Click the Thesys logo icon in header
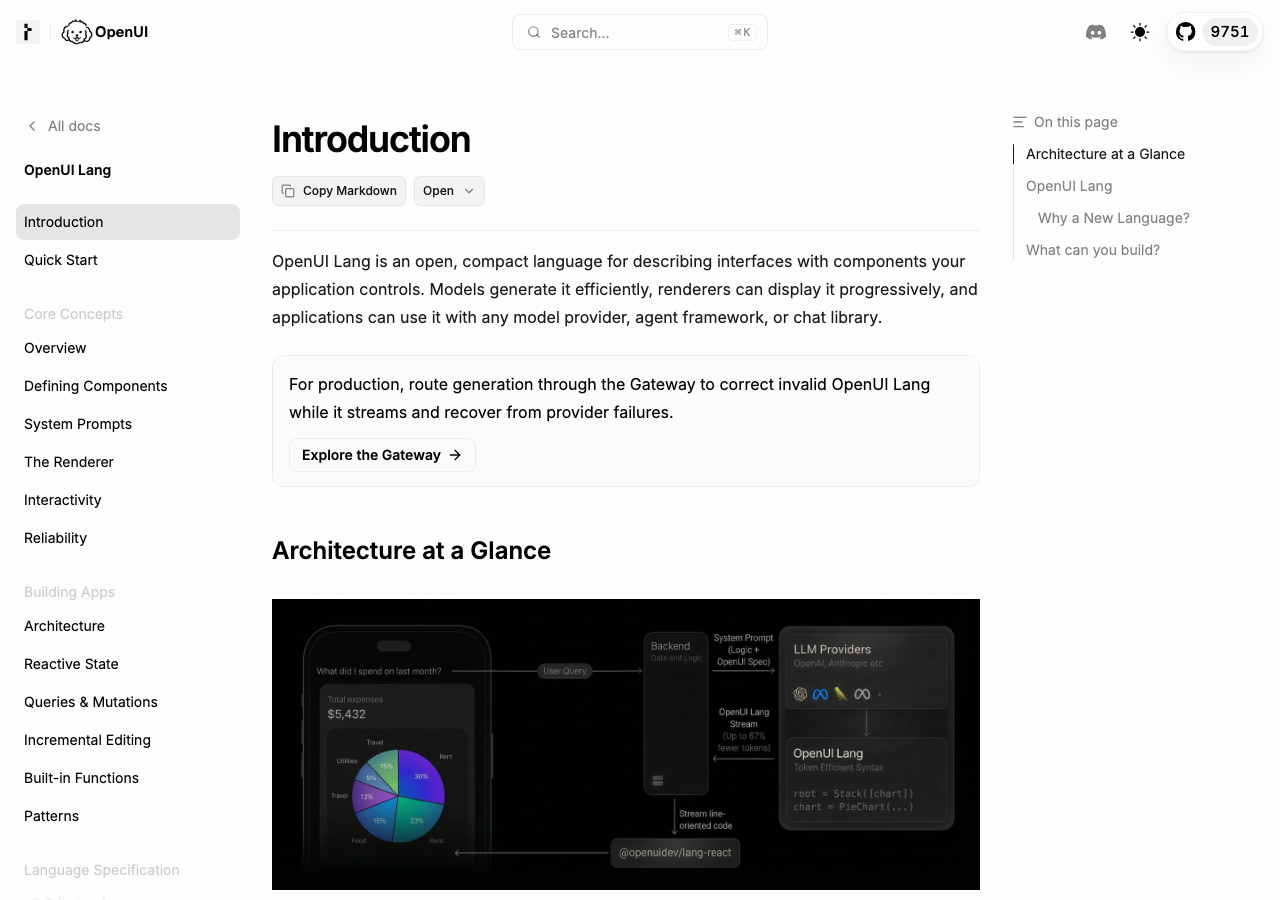The width and height of the screenshot is (1280, 900). click(x=28, y=32)
